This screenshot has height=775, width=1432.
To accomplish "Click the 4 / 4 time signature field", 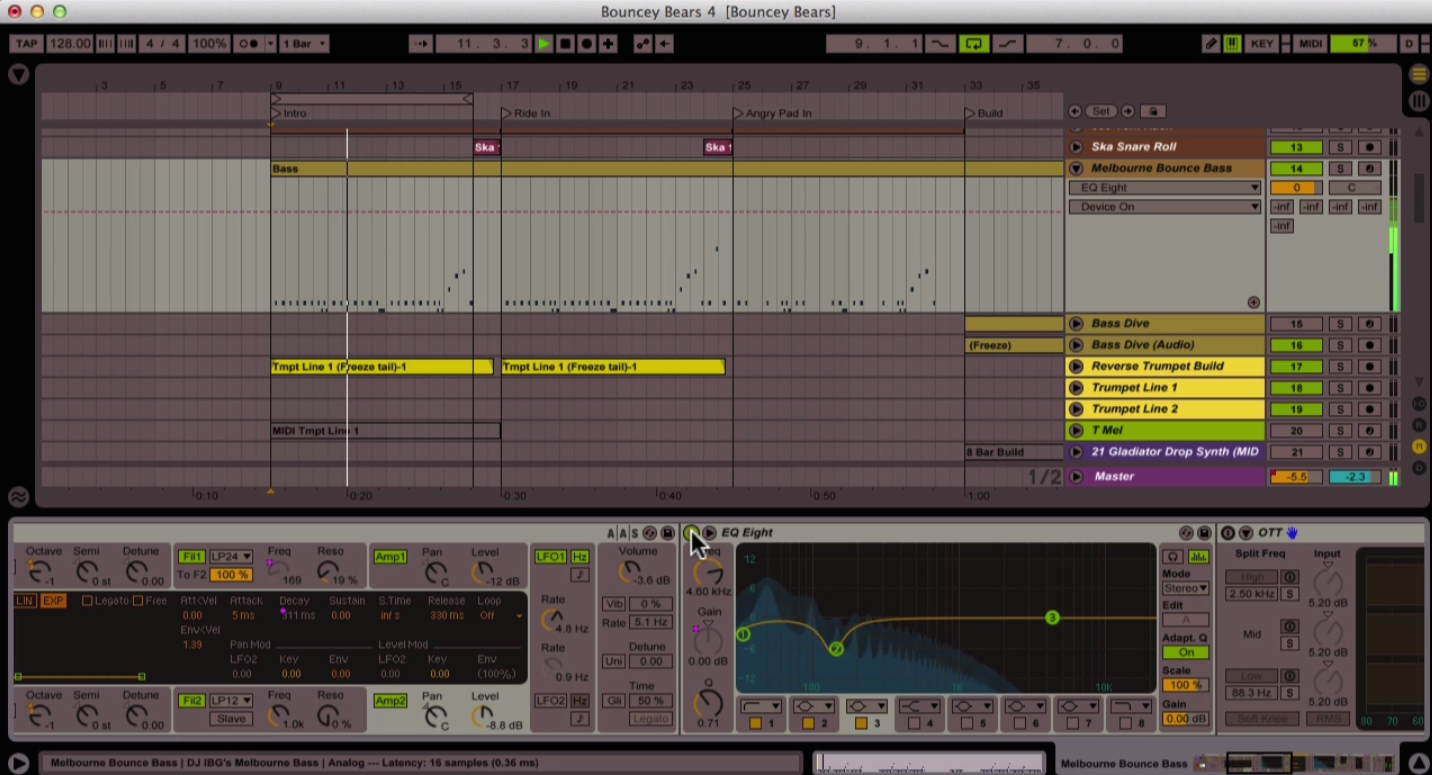I will tap(162, 44).
